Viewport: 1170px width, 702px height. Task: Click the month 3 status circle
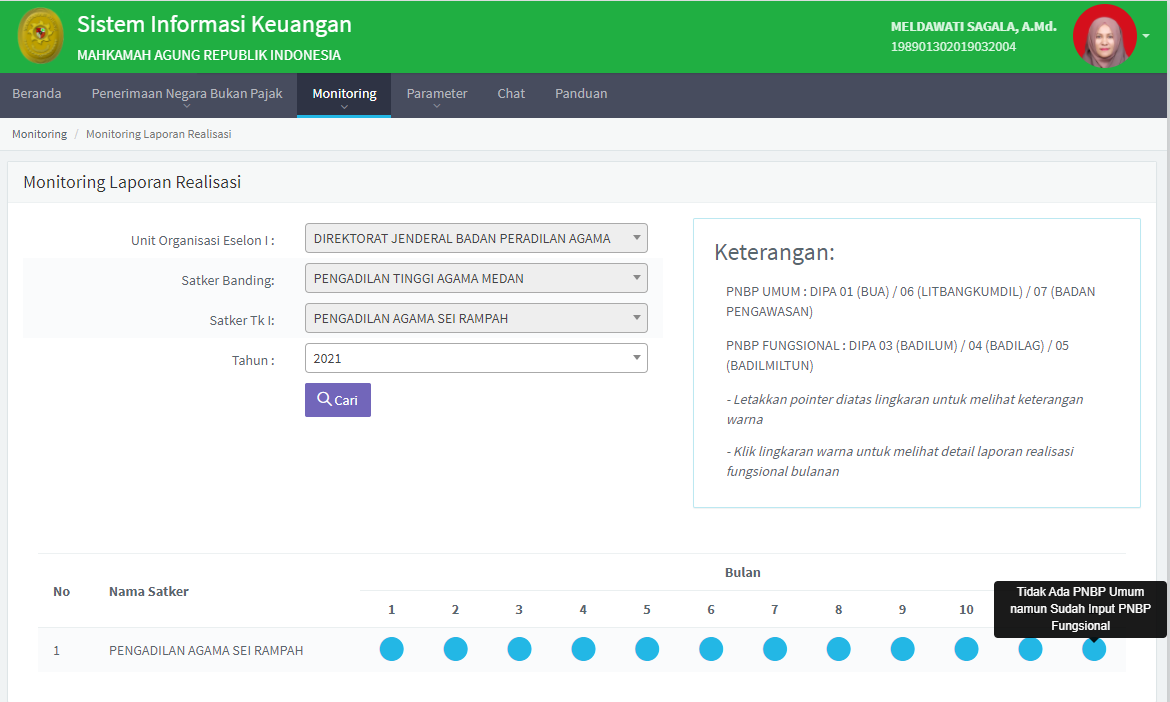(519, 649)
